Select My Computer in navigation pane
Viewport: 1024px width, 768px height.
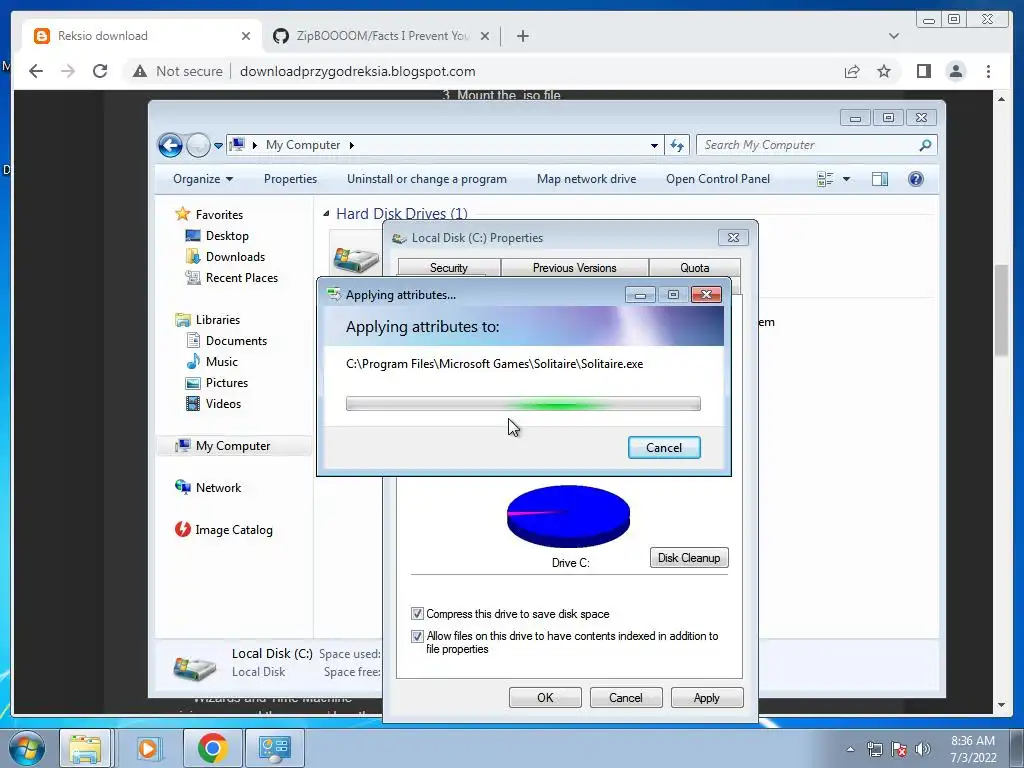point(232,446)
